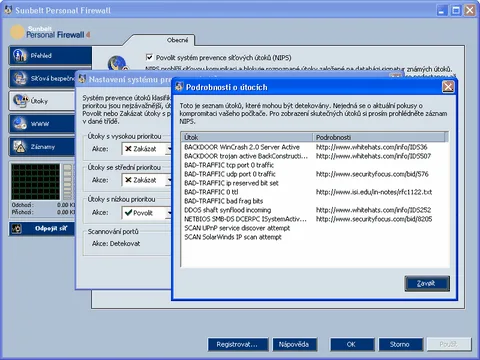The image size is (480, 360).
Task: Click the securityfocus.com/bid/576 details cell
Action: click(x=372, y=174)
